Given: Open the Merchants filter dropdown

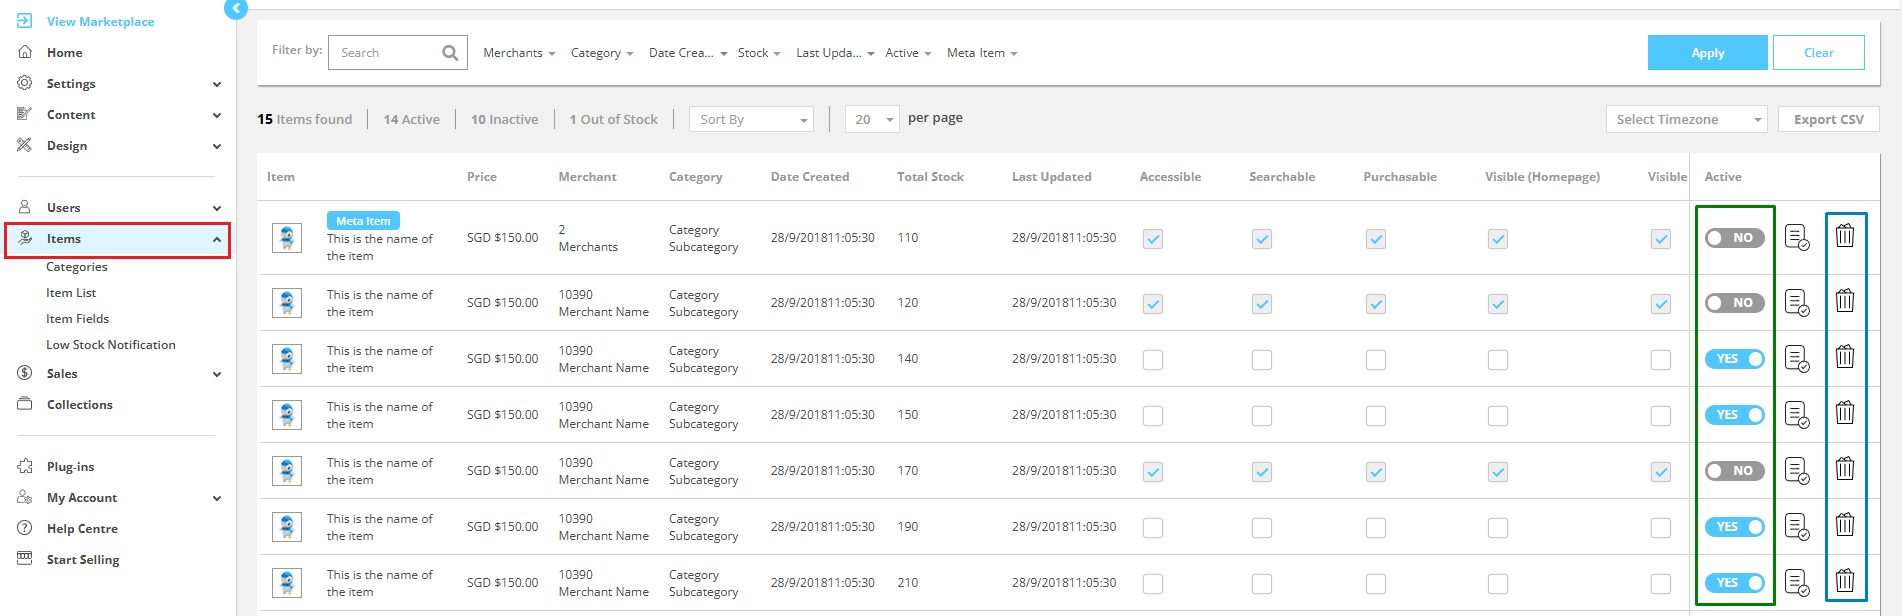Looking at the screenshot, I should tap(518, 53).
